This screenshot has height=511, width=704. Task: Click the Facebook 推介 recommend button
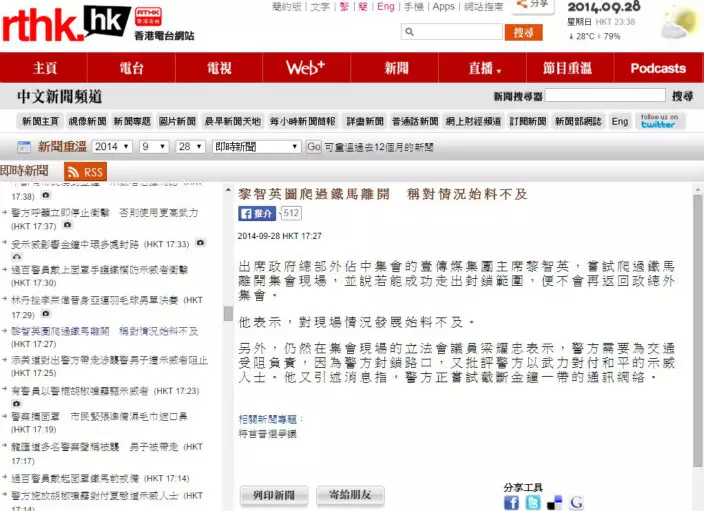click(257, 214)
